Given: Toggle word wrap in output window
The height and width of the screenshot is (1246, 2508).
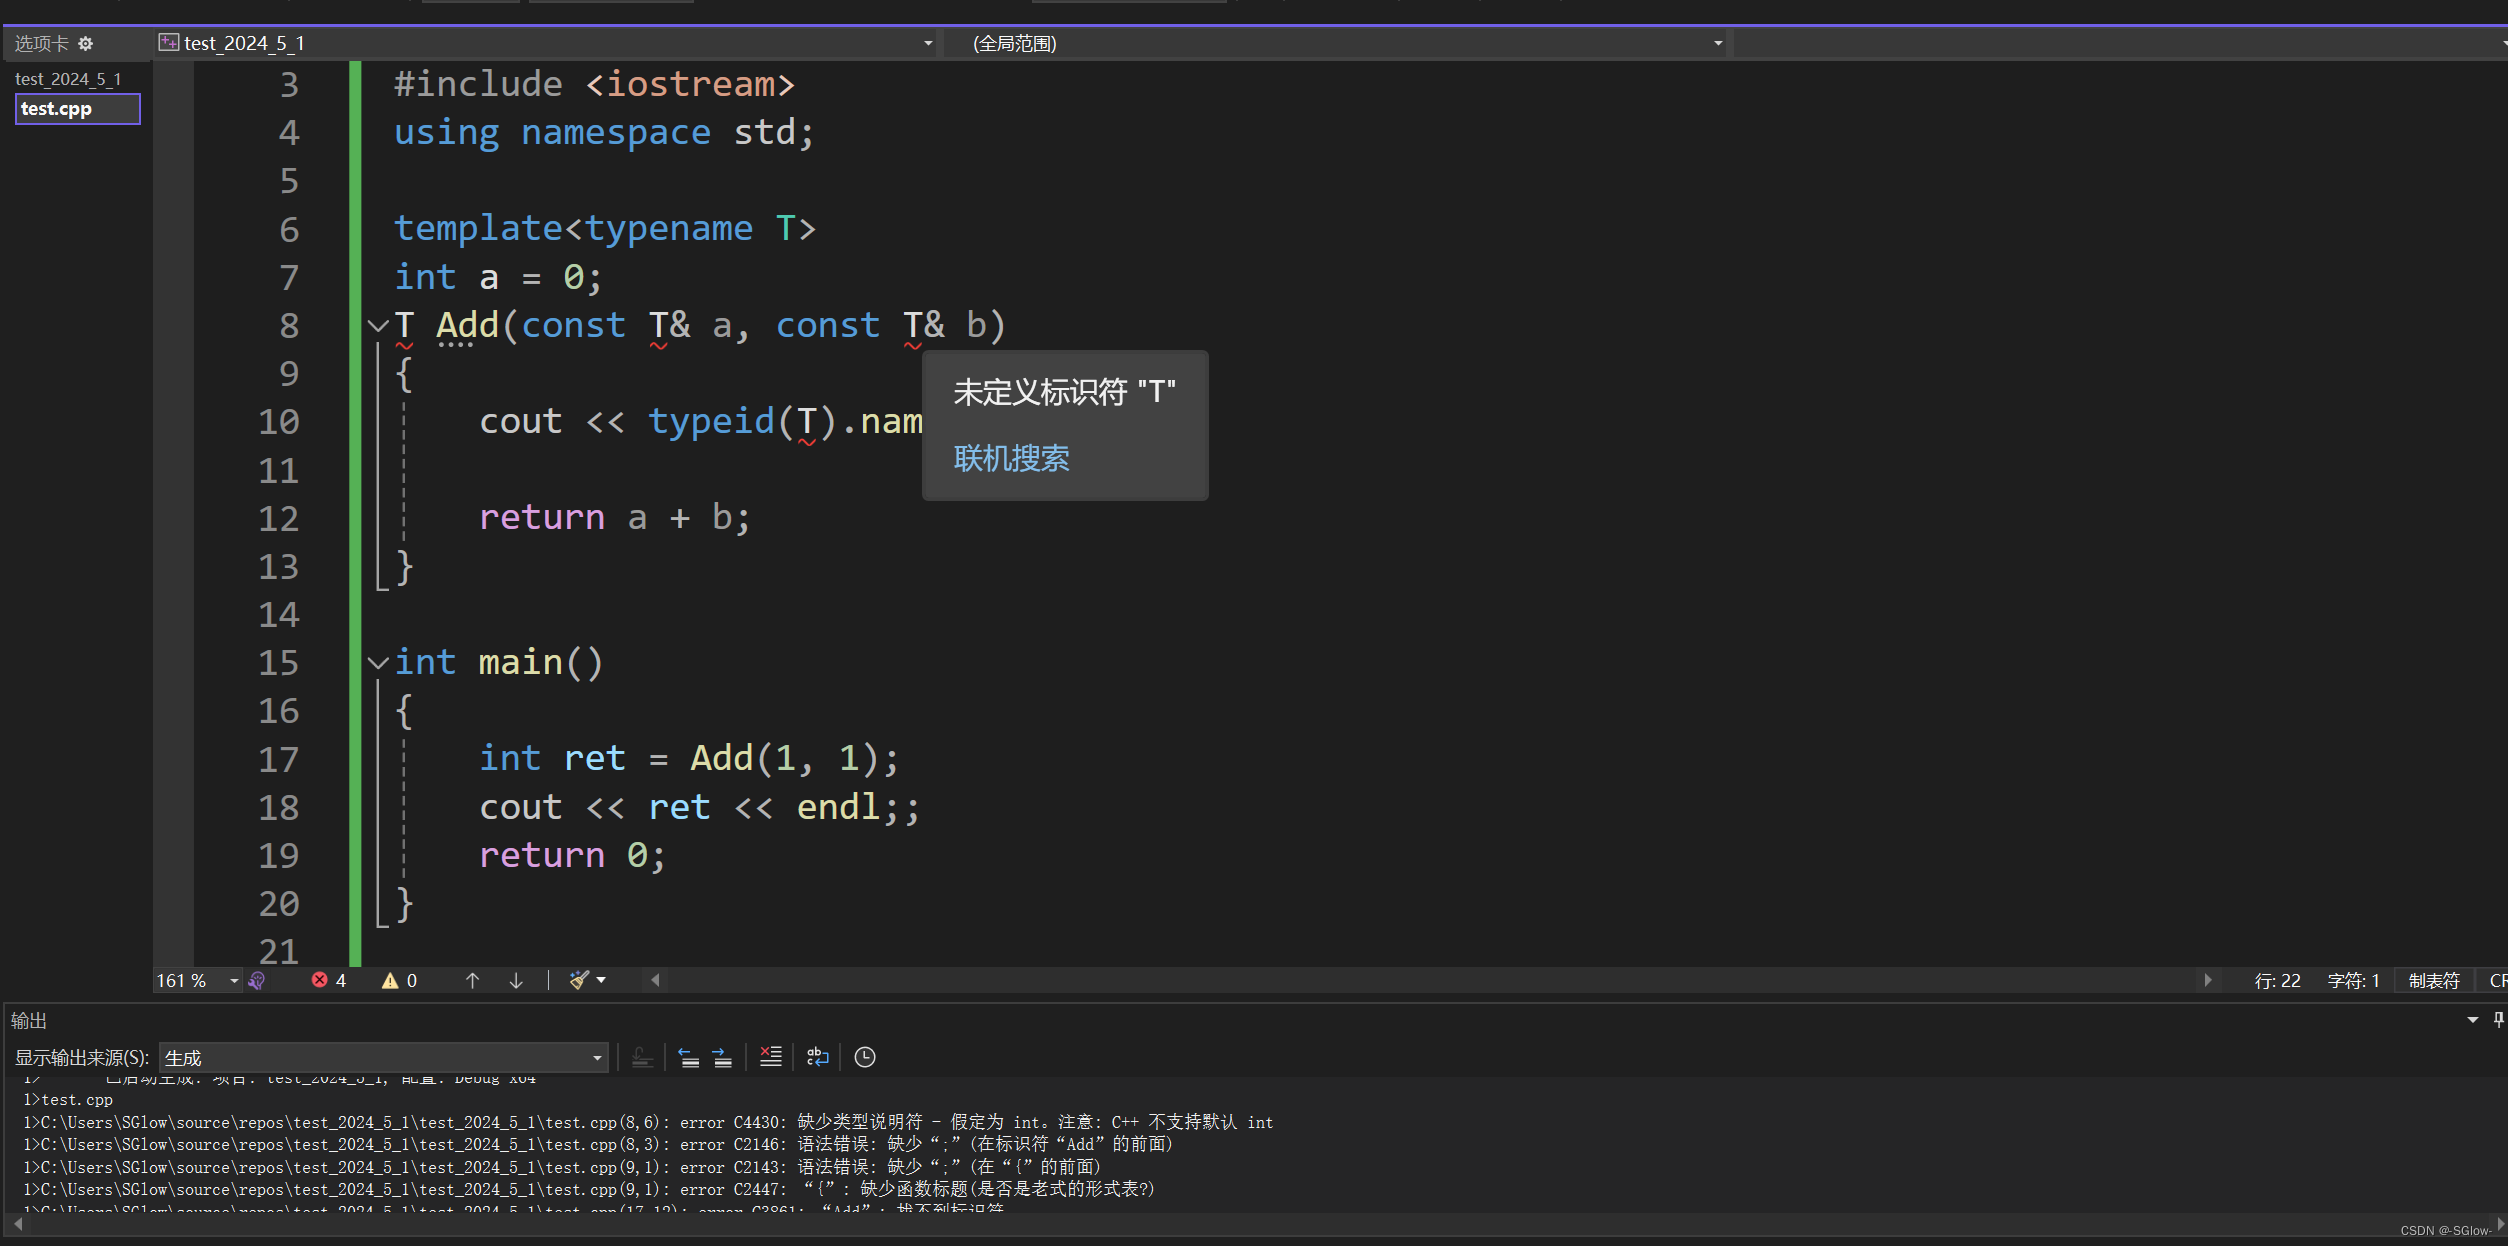Looking at the screenshot, I should (818, 1057).
